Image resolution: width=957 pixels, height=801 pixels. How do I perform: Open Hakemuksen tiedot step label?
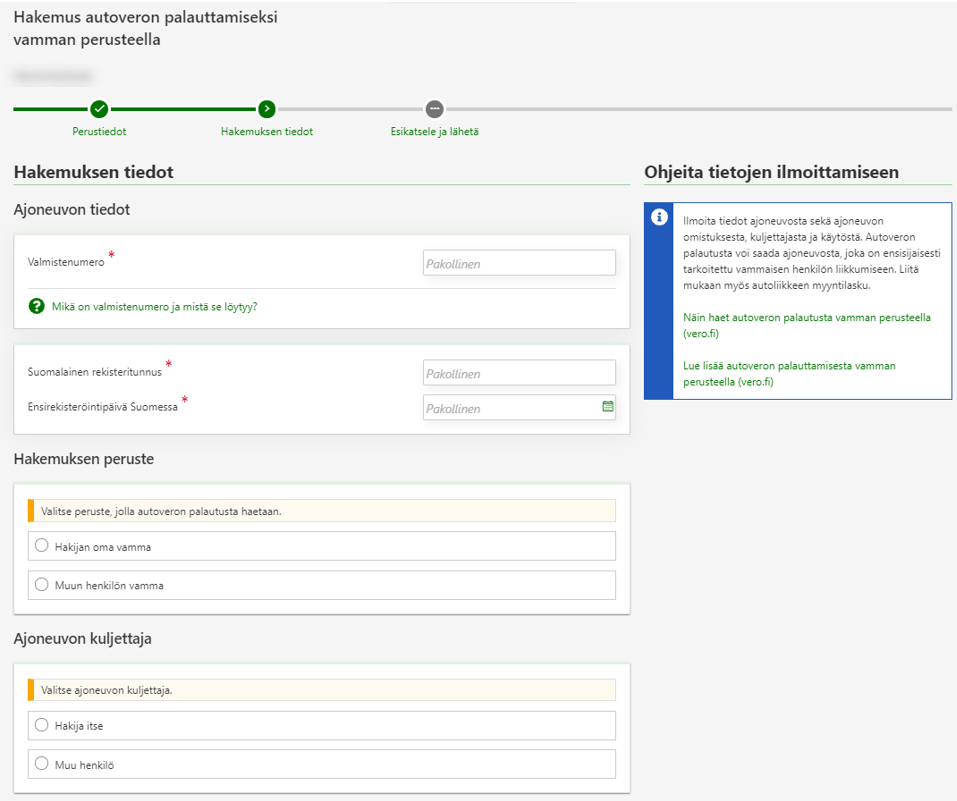point(266,132)
